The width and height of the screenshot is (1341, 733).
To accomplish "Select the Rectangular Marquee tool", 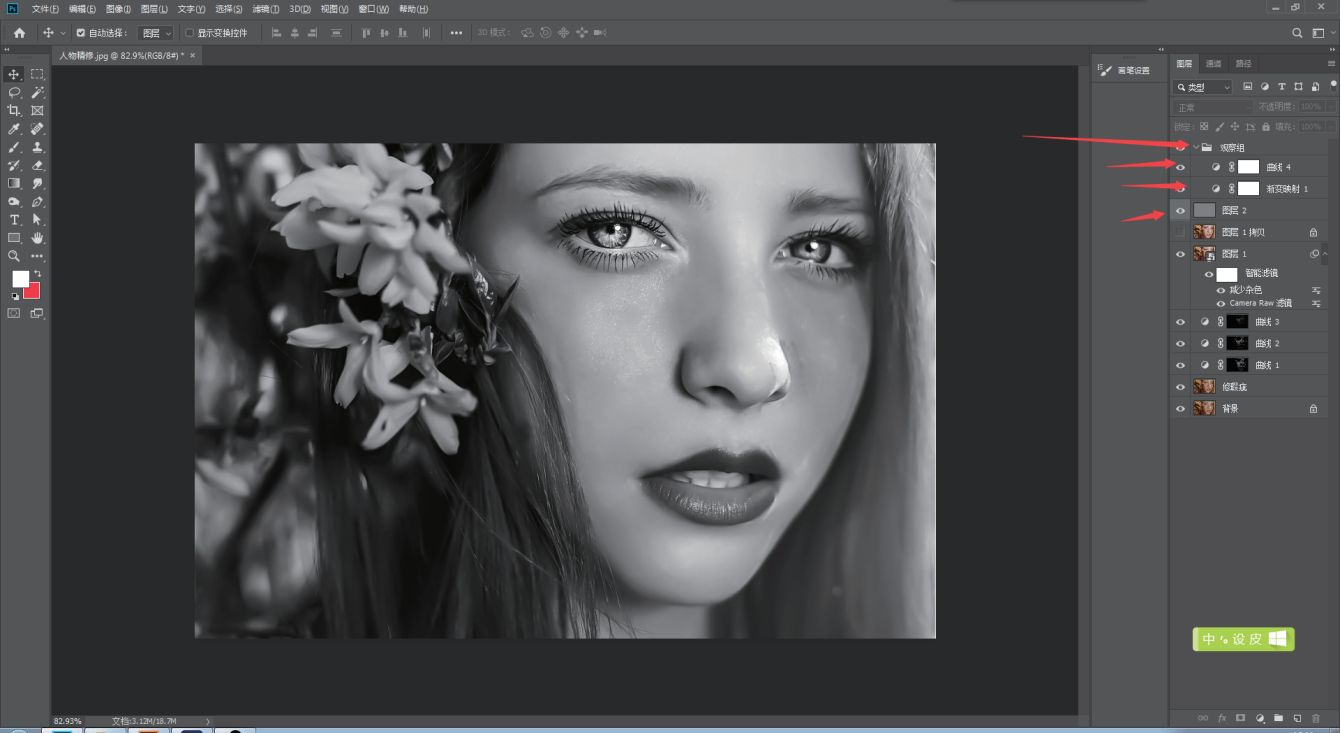I will point(37,74).
